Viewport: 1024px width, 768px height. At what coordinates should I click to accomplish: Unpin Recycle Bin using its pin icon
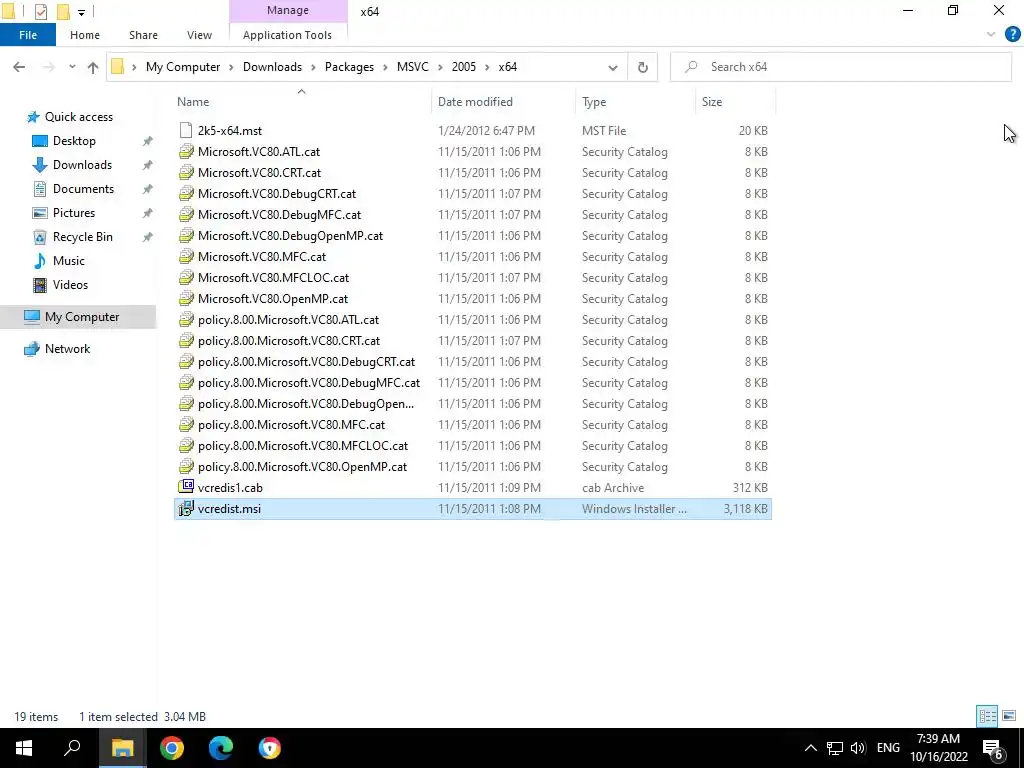pyautogui.click(x=148, y=237)
